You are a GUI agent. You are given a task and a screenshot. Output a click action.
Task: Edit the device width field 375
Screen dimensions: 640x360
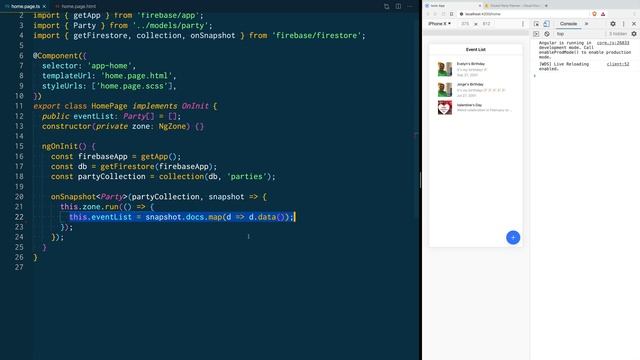(465, 24)
